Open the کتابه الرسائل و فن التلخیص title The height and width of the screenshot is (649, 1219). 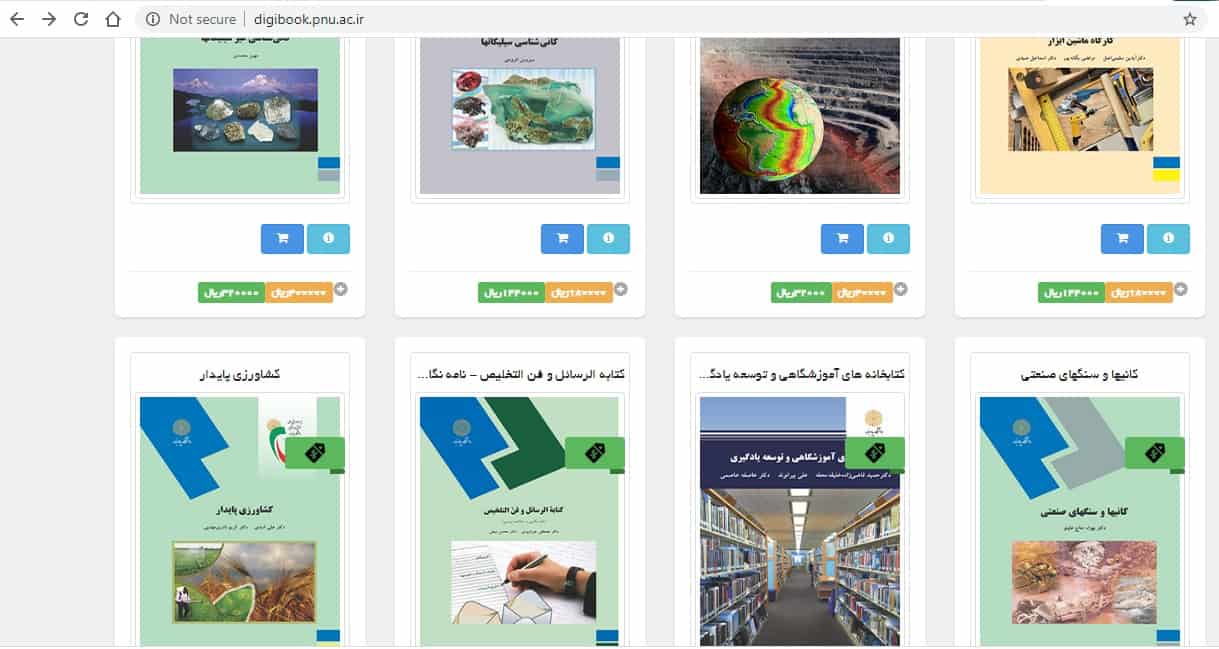click(520, 375)
